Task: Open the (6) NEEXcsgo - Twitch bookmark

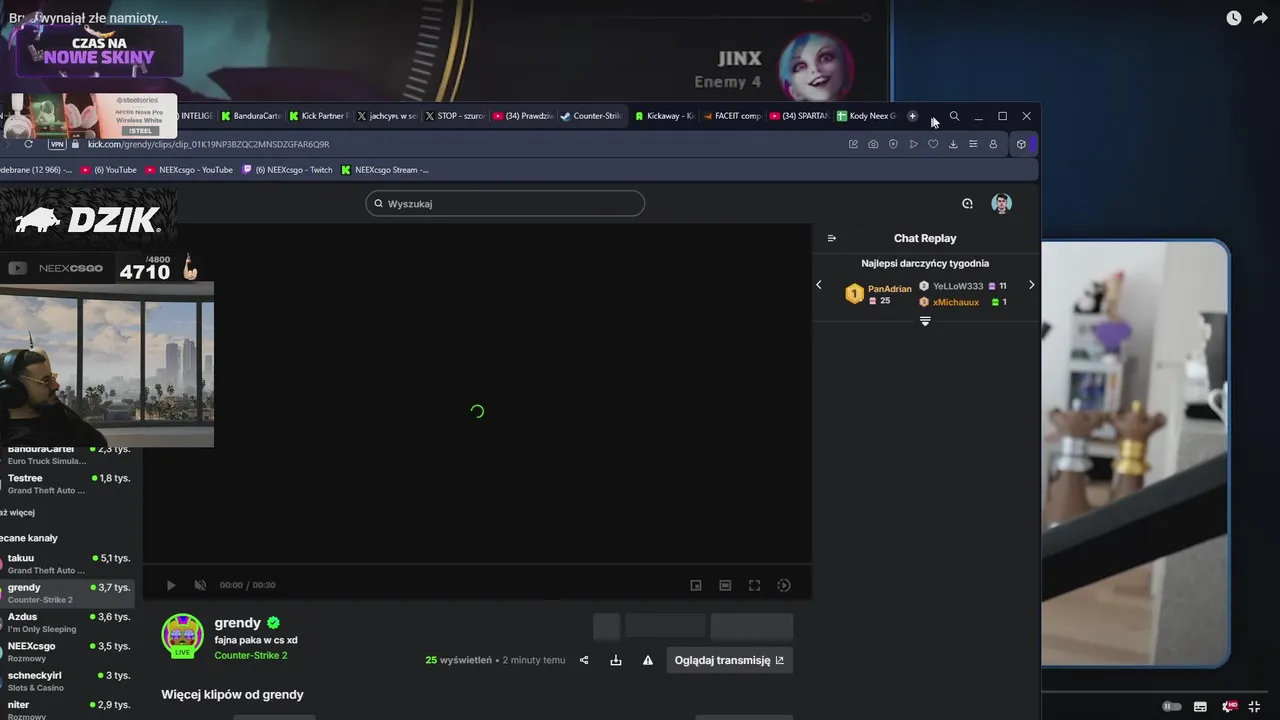Action: [287, 170]
